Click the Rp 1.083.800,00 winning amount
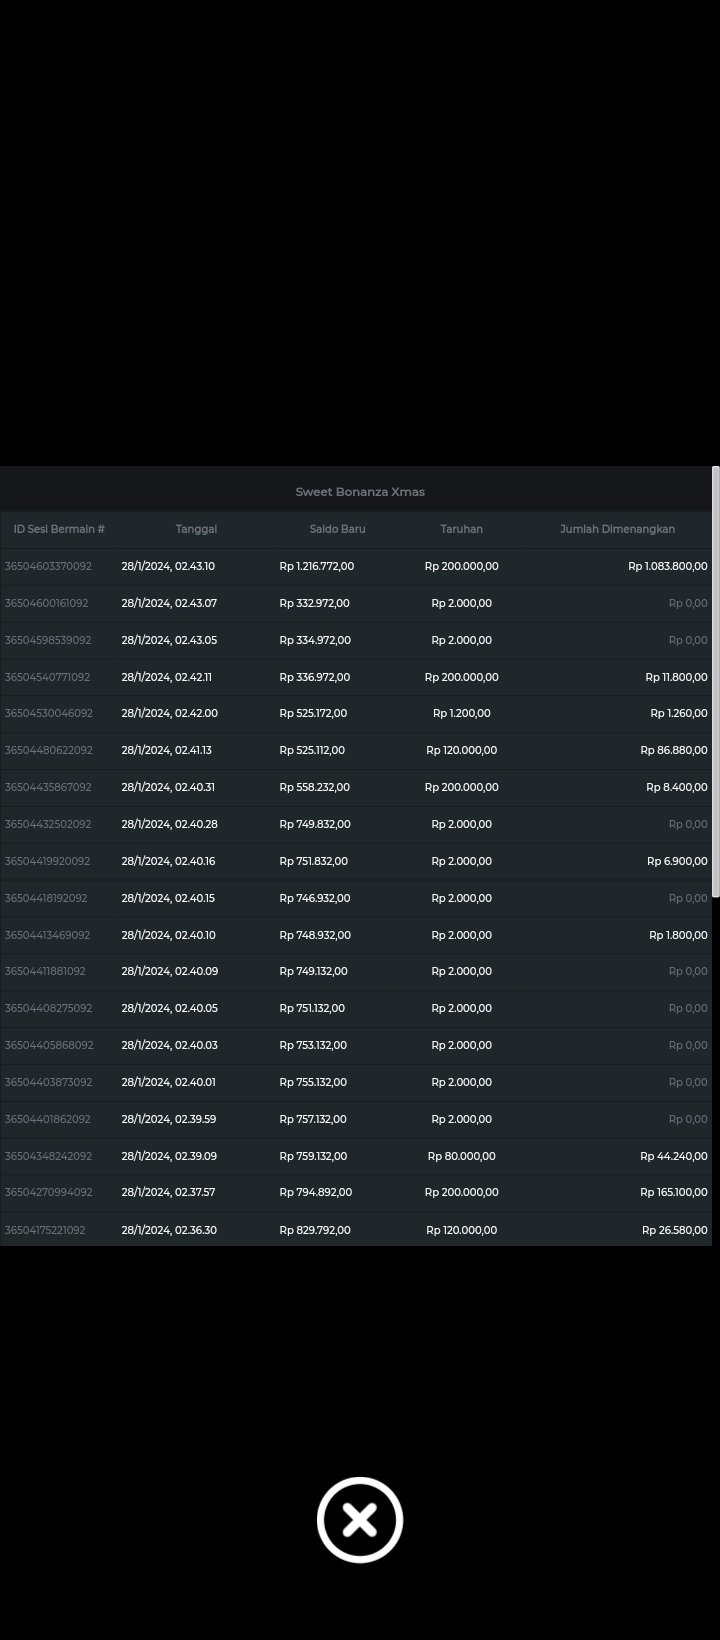Viewport: 720px width, 1640px height. [x=667, y=566]
